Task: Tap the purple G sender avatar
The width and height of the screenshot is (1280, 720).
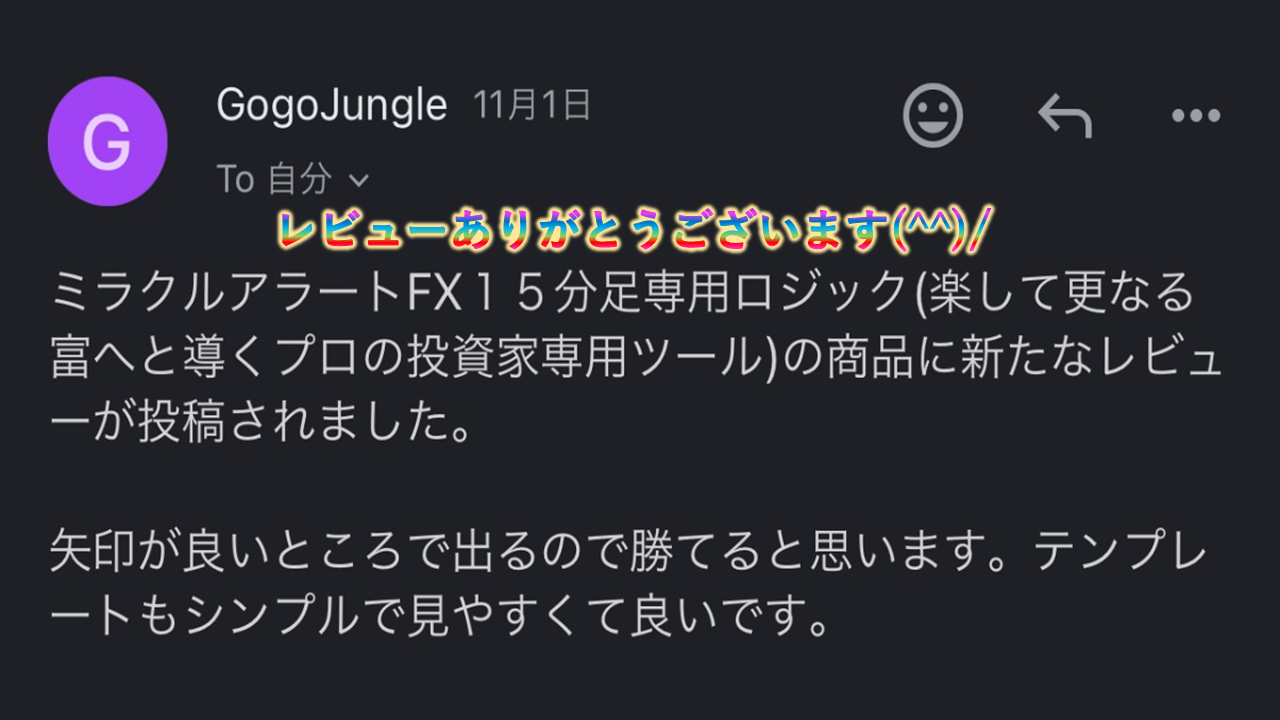Action: [x=107, y=141]
